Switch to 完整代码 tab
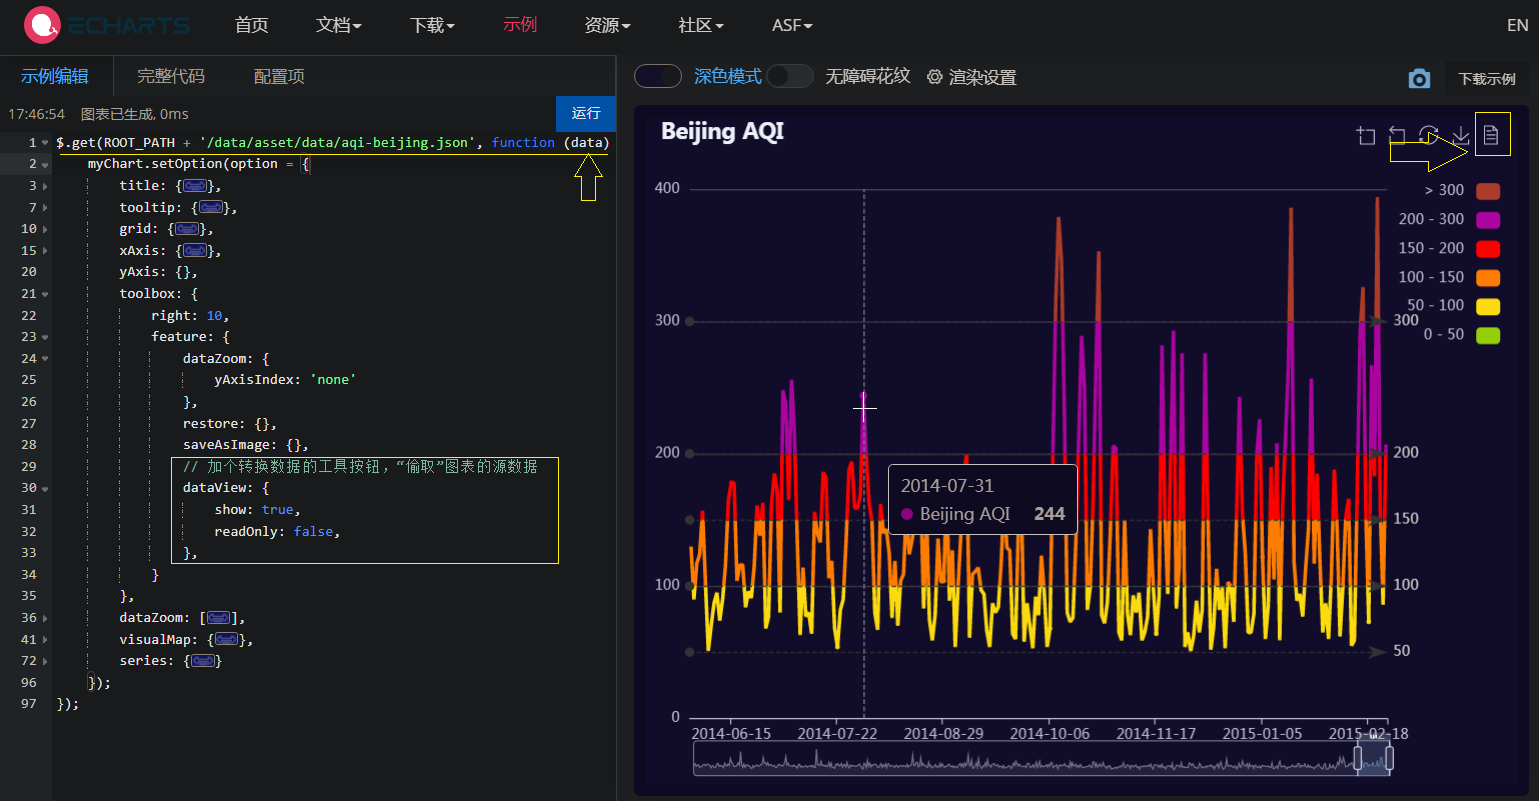 tap(171, 76)
